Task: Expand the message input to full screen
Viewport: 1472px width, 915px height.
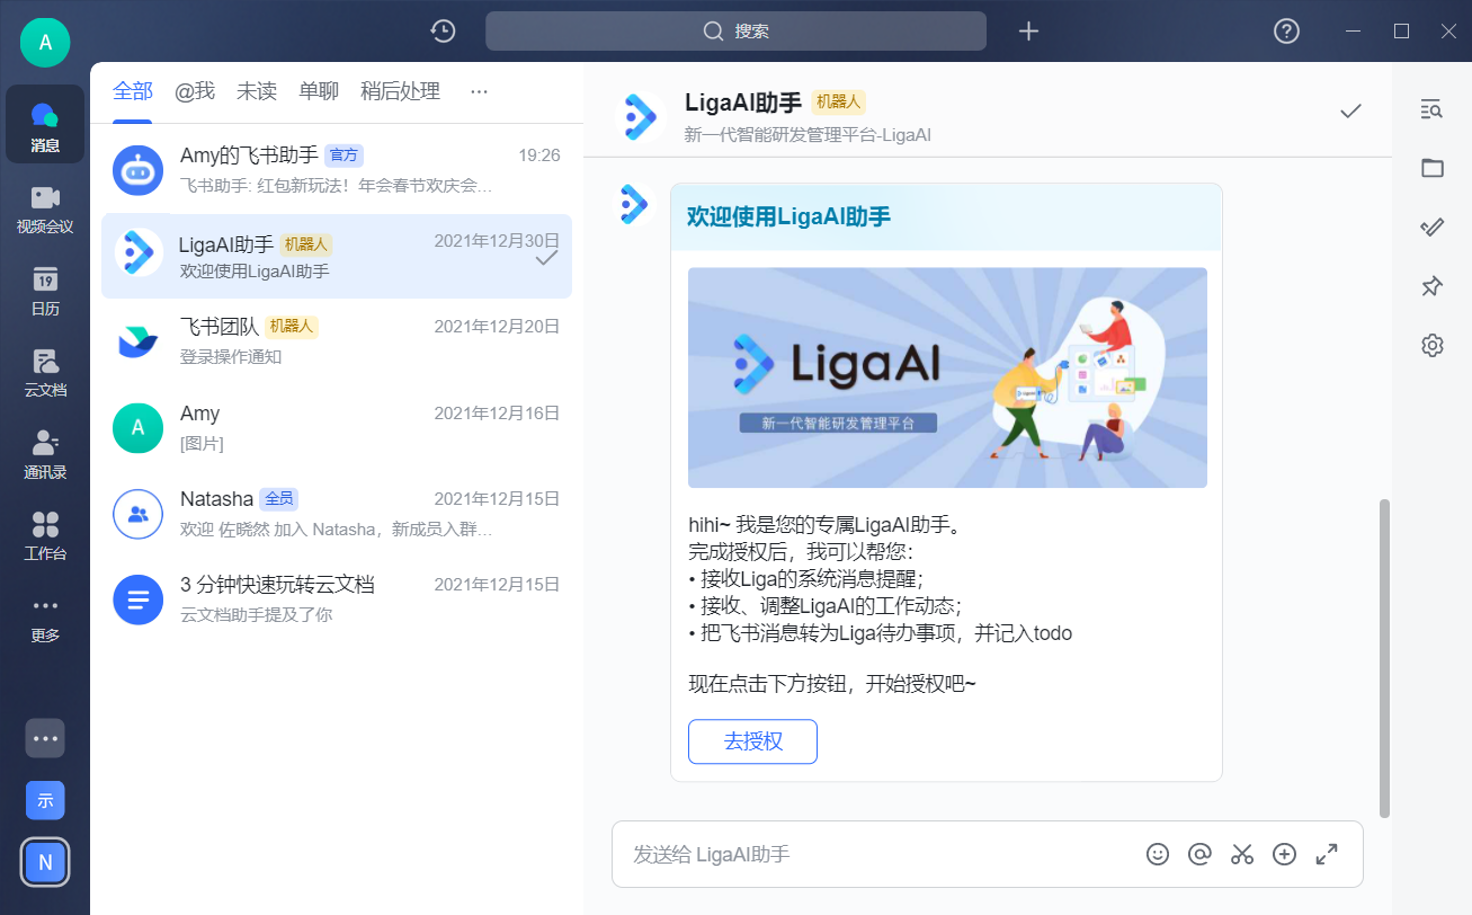Action: point(1327,855)
